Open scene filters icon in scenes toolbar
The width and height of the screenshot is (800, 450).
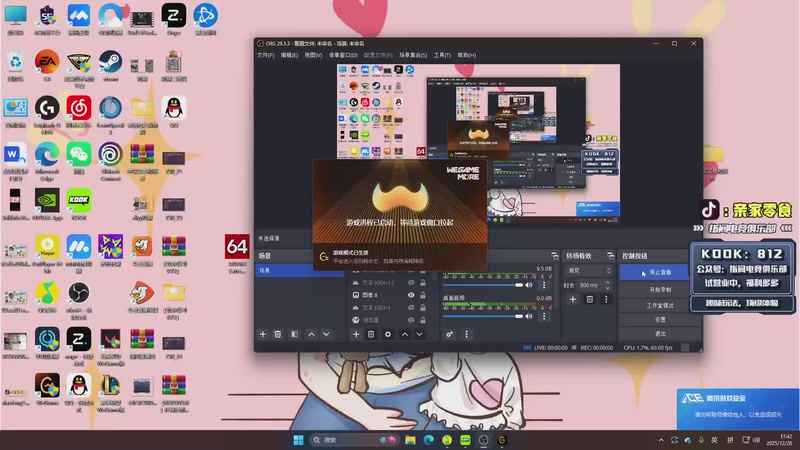pos(294,334)
